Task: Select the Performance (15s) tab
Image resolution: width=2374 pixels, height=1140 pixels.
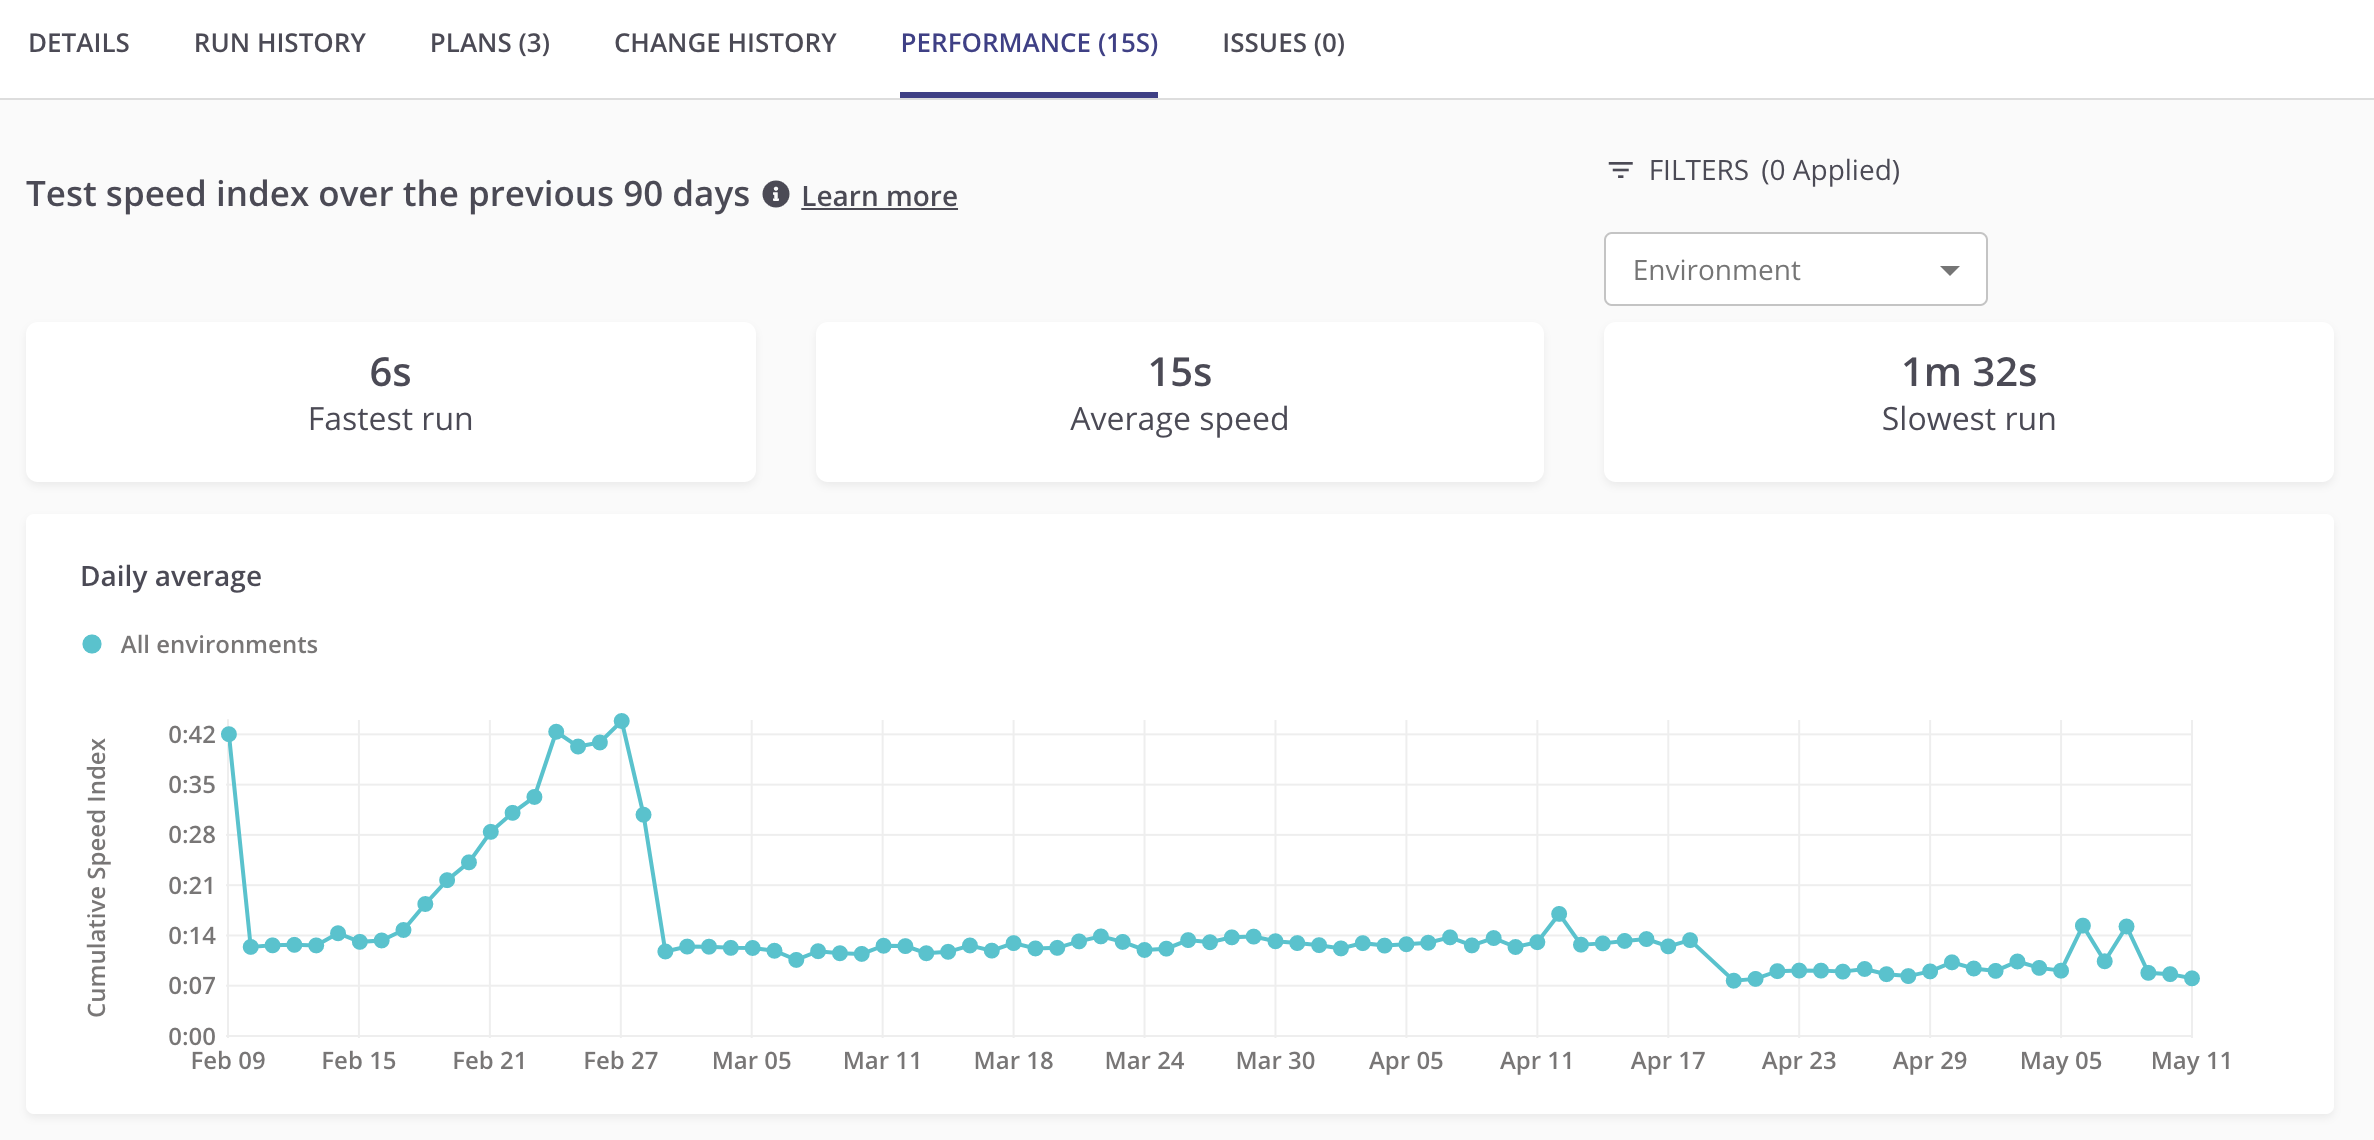Action: point(1029,43)
